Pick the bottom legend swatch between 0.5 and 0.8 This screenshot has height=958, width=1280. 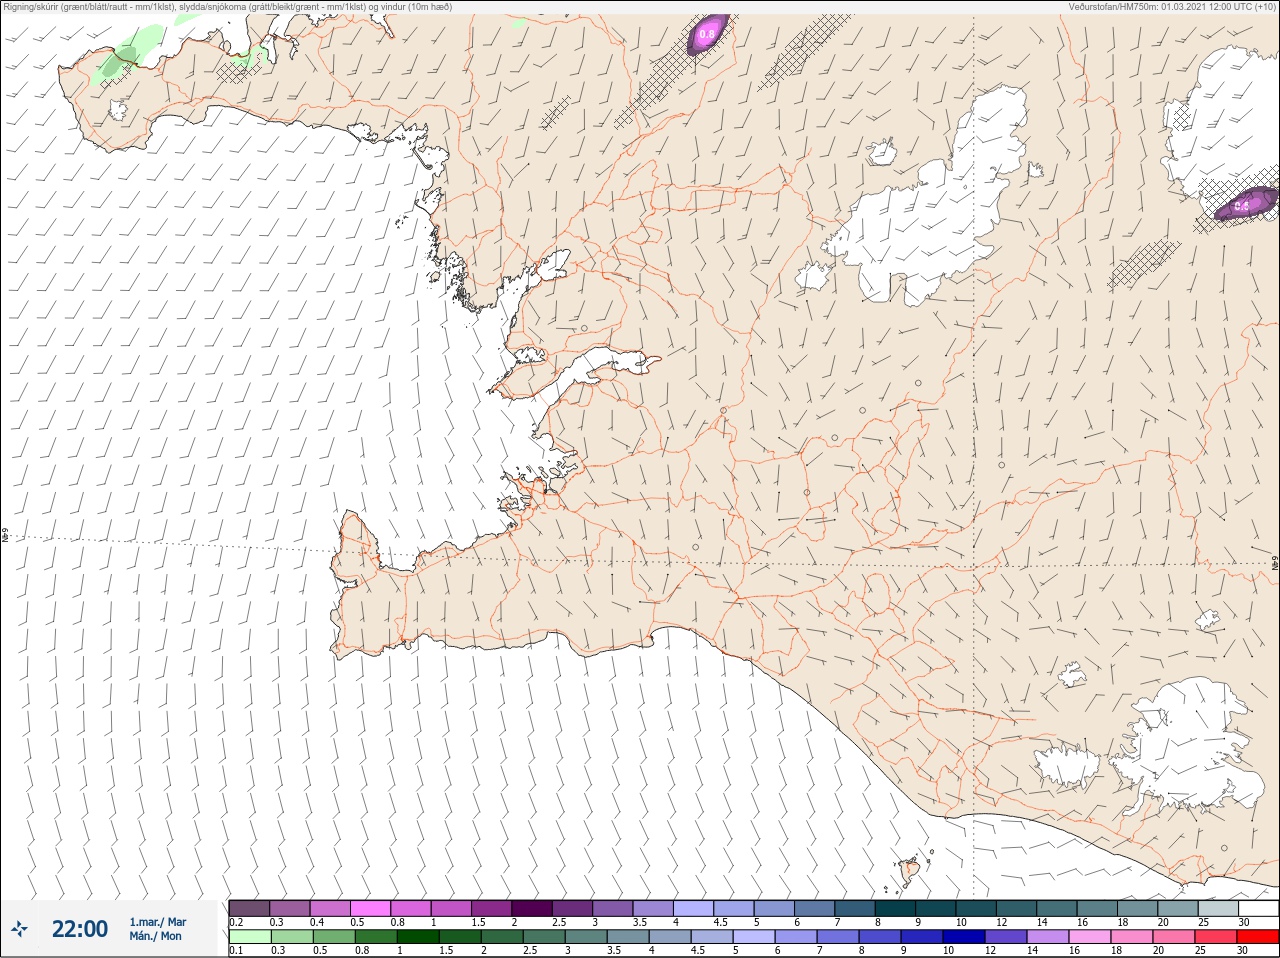click(x=333, y=937)
